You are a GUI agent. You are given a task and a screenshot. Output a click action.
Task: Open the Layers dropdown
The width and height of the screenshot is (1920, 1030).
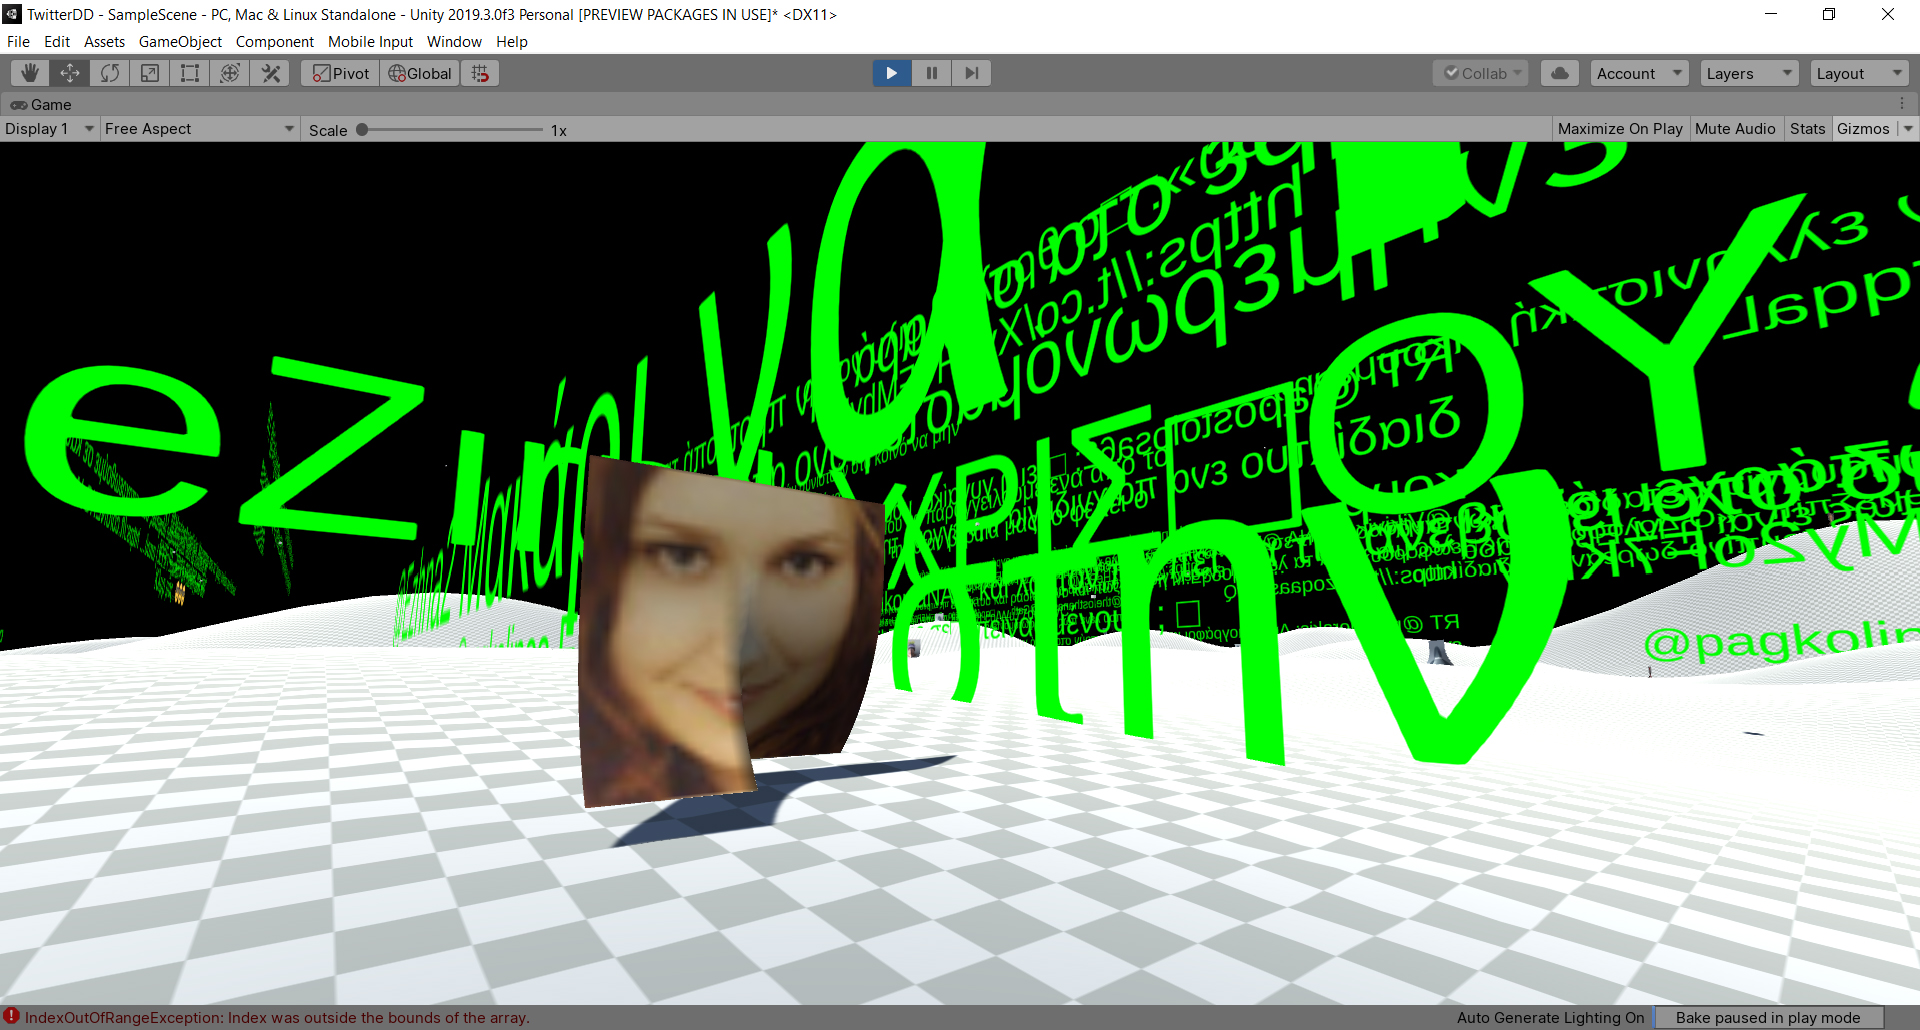(x=1749, y=73)
